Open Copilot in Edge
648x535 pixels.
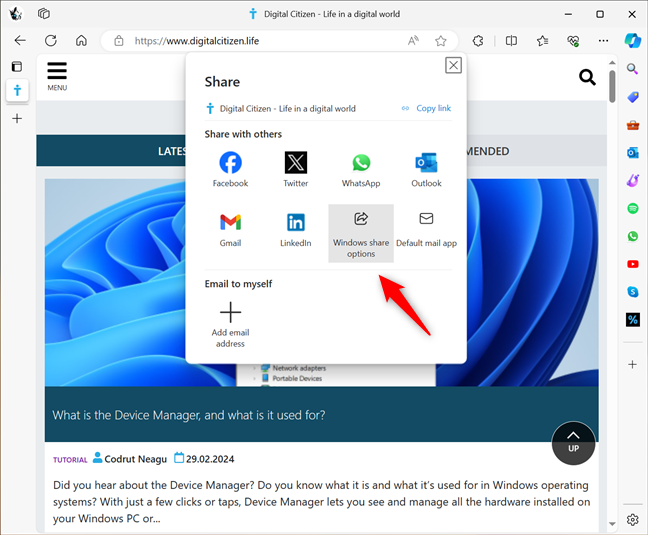(x=632, y=40)
